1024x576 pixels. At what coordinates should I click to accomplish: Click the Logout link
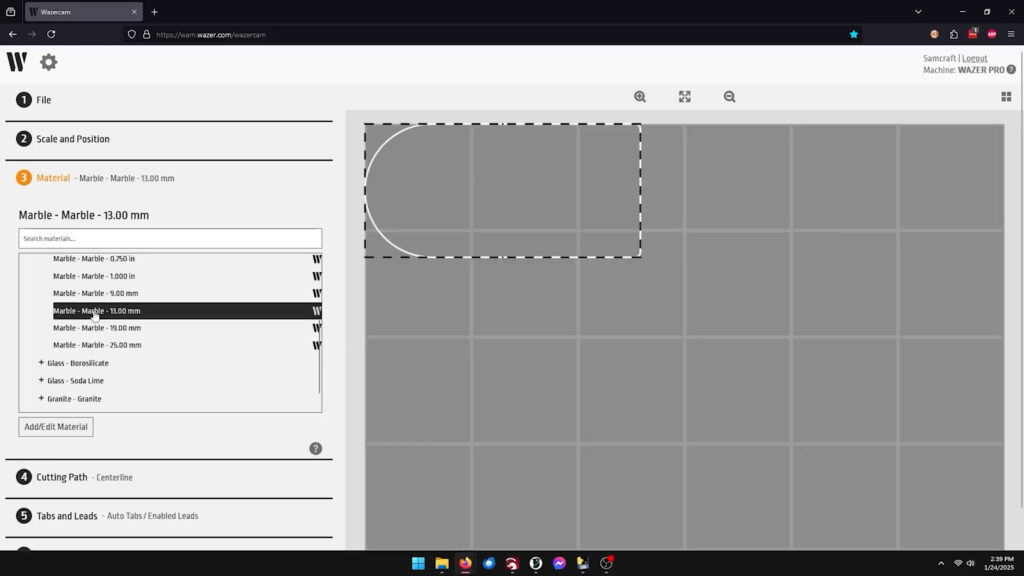point(974,58)
